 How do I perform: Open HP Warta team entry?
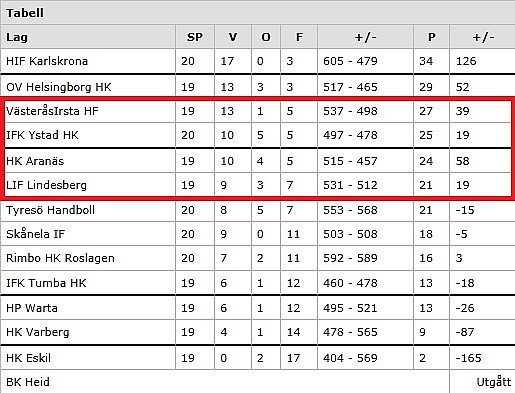pos(32,308)
